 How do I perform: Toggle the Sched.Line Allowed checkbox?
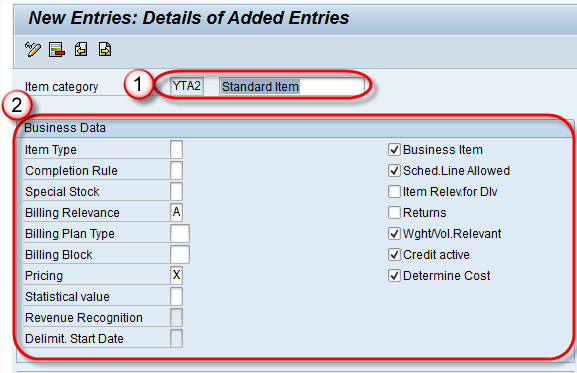point(394,171)
